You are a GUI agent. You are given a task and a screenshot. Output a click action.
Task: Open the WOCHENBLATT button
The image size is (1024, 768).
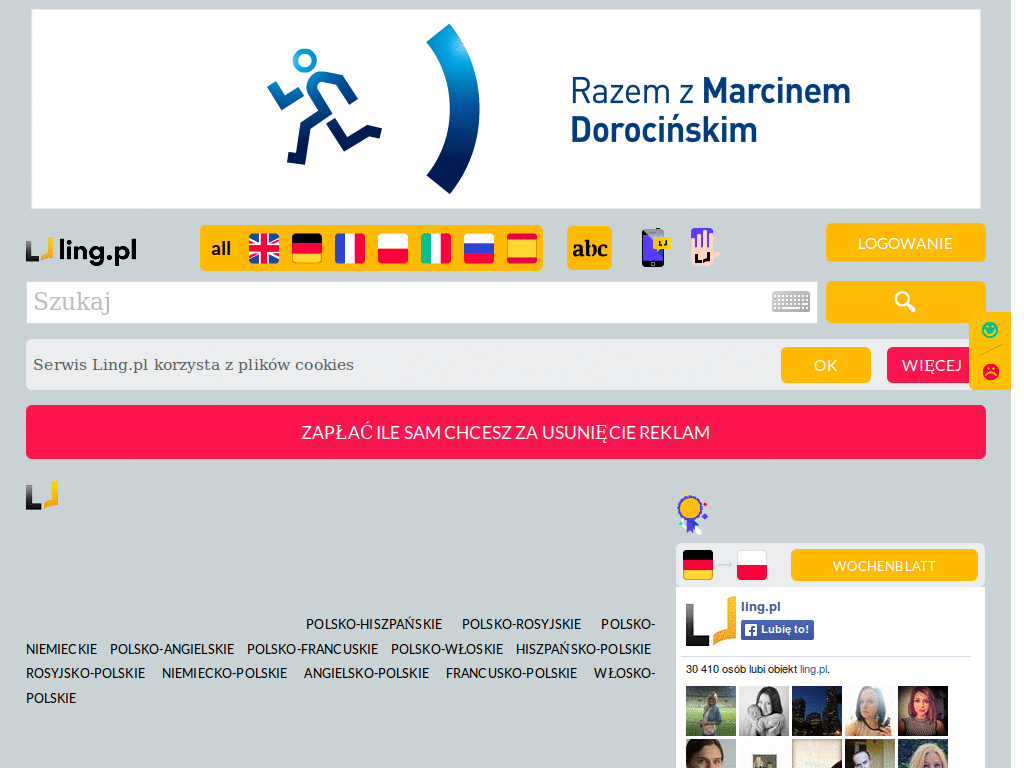click(884, 566)
